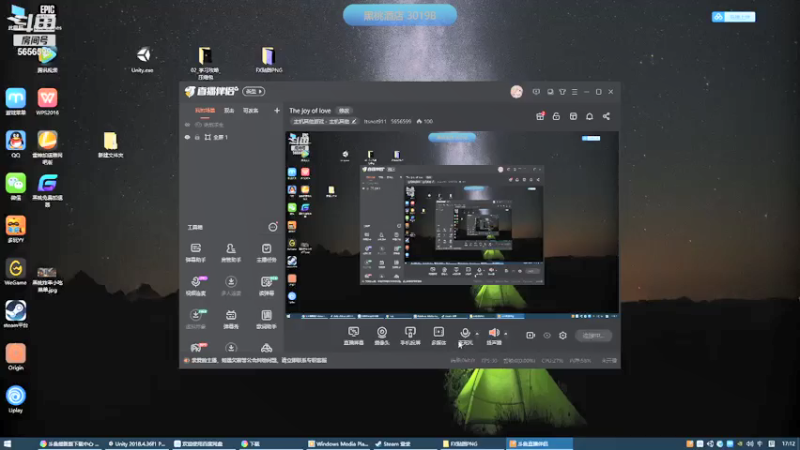
Task: Toggle the preview eye icon next to the gear
Action: (547, 335)
